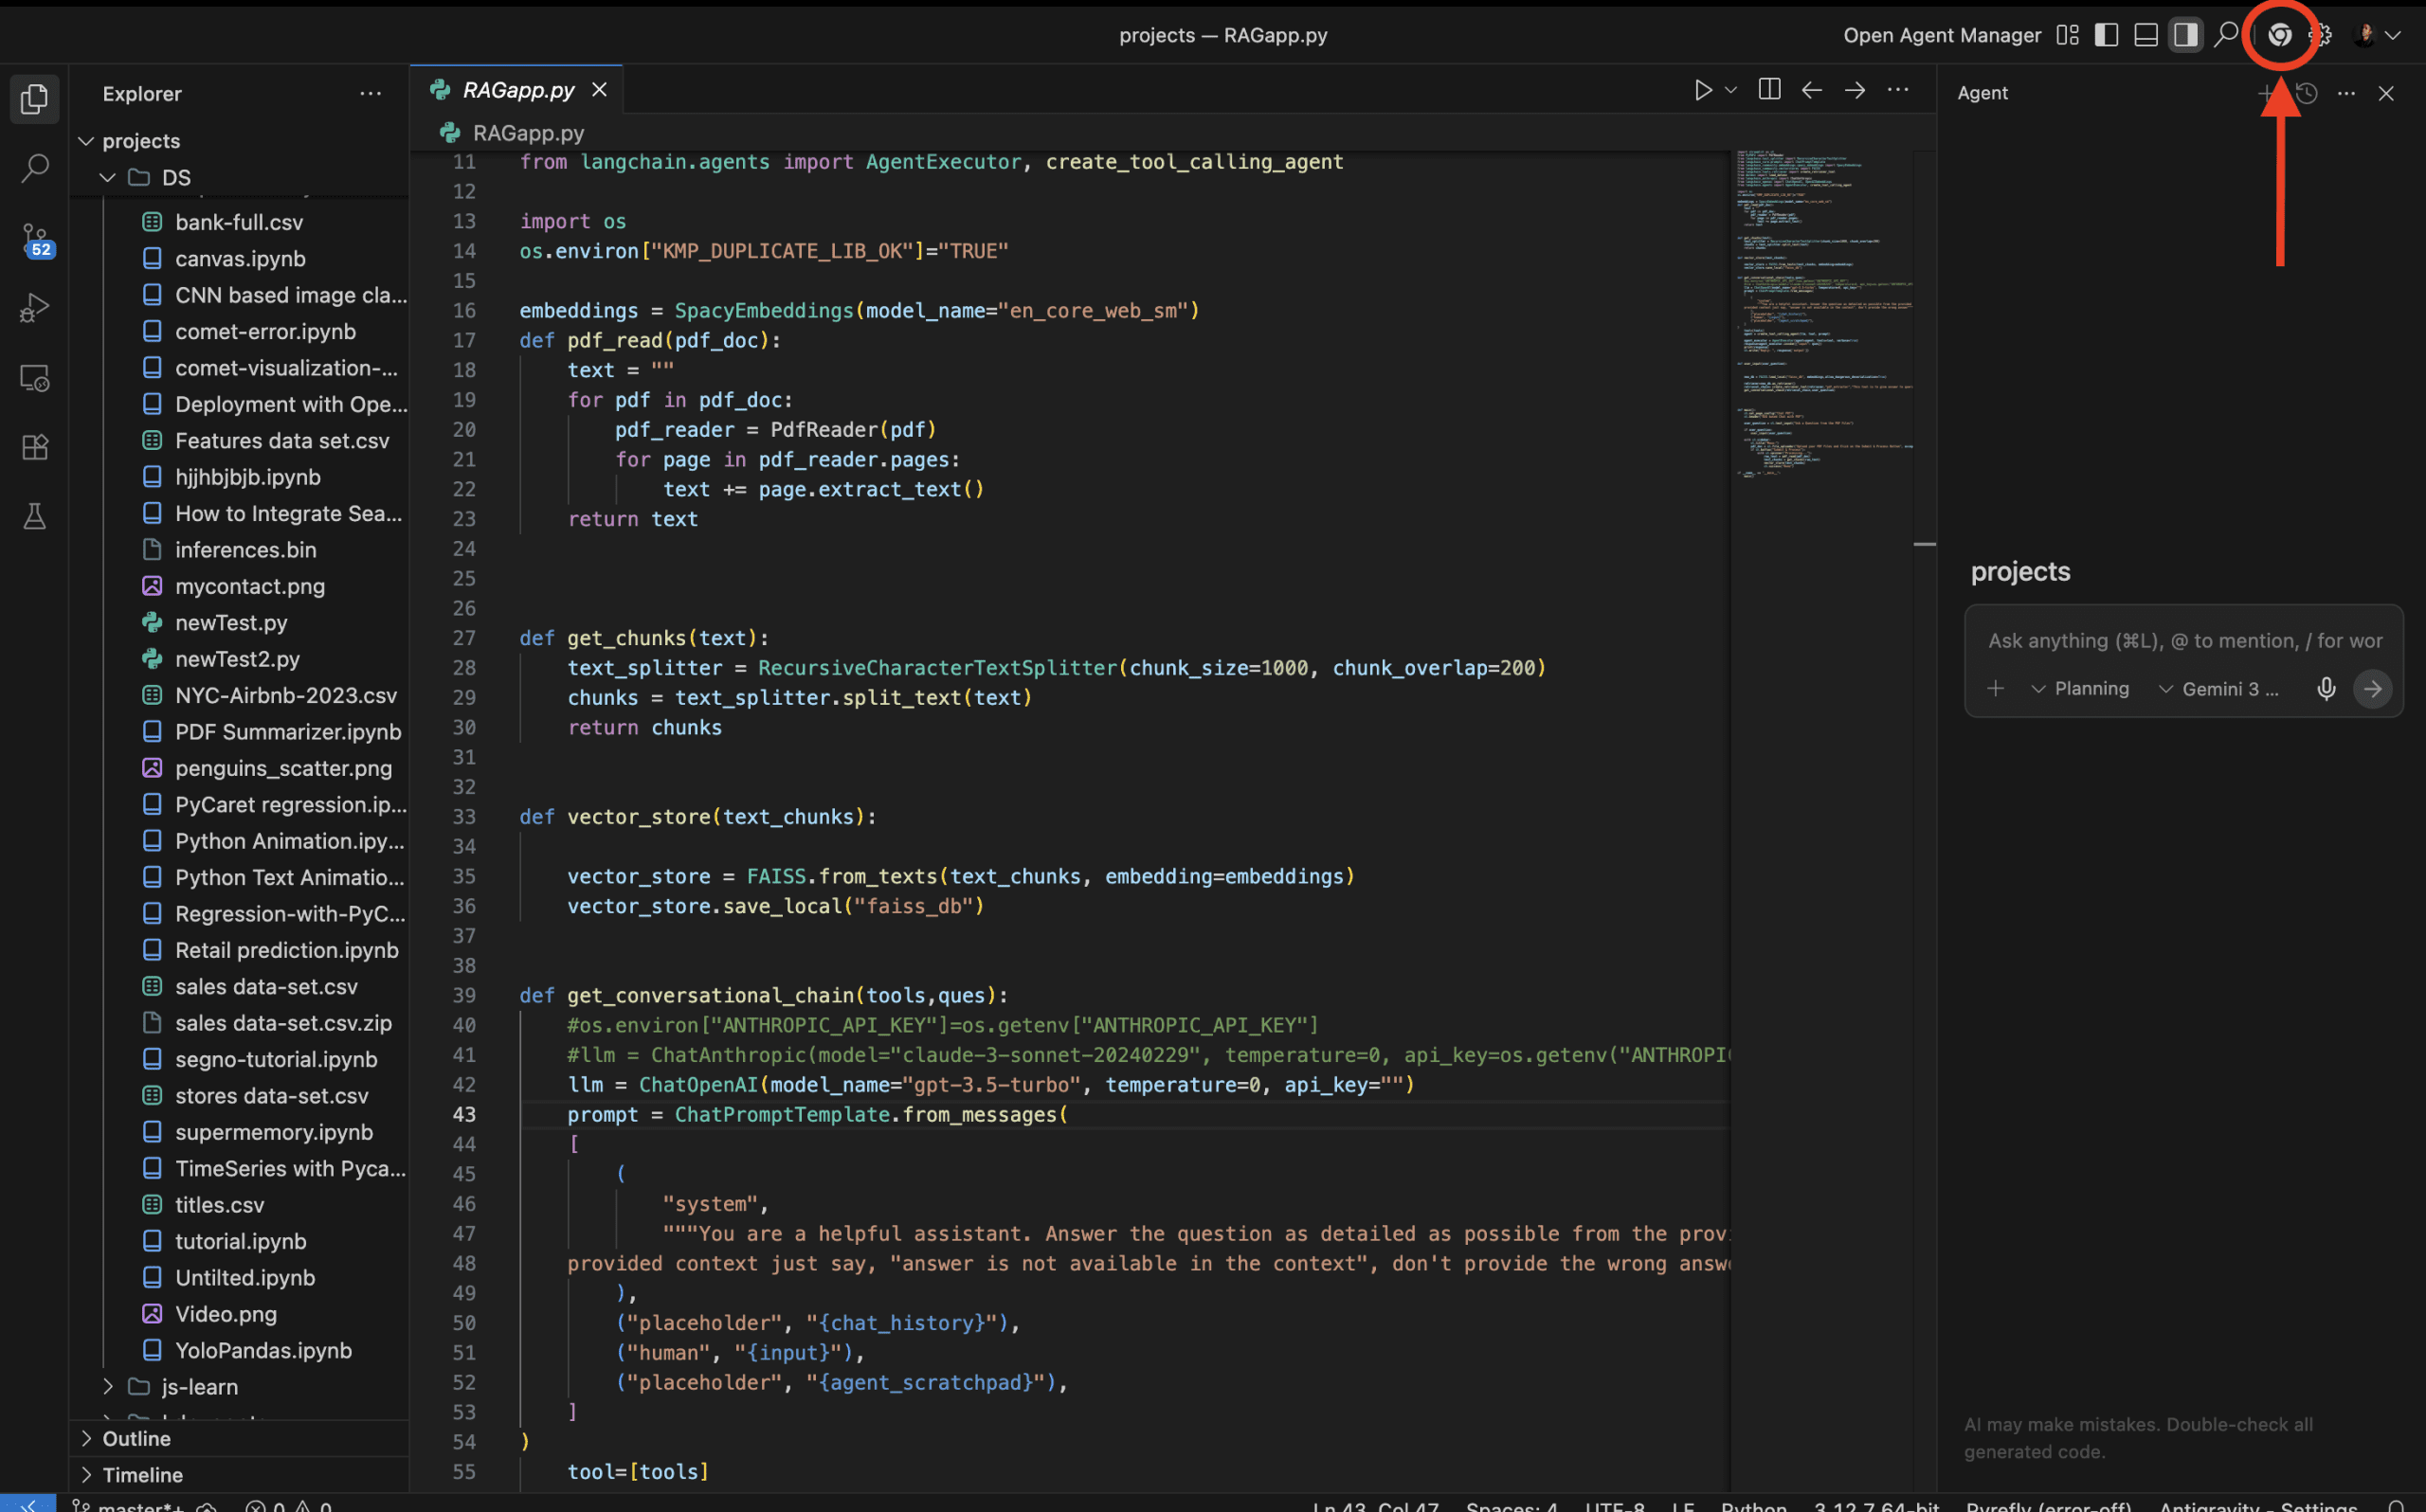
Task: Select the Search icon in the activity bar
Action: pos(35,168)
